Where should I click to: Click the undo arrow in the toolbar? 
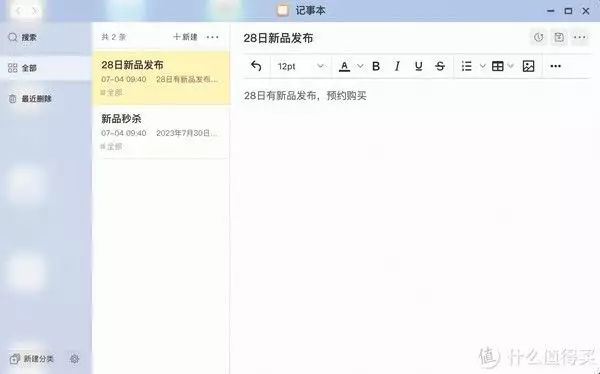click(x=256, y=66)
